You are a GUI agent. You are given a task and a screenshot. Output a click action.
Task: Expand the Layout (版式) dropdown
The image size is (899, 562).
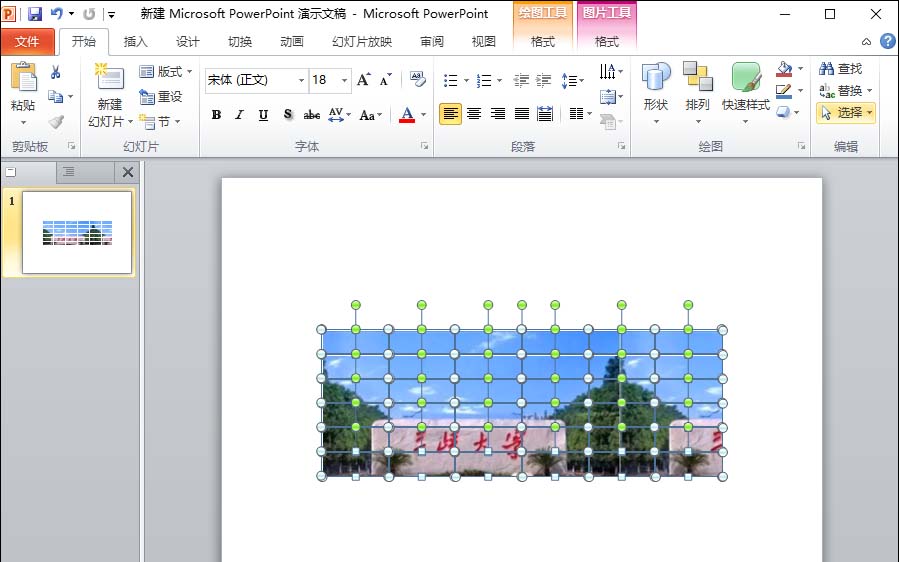[189, 72]
